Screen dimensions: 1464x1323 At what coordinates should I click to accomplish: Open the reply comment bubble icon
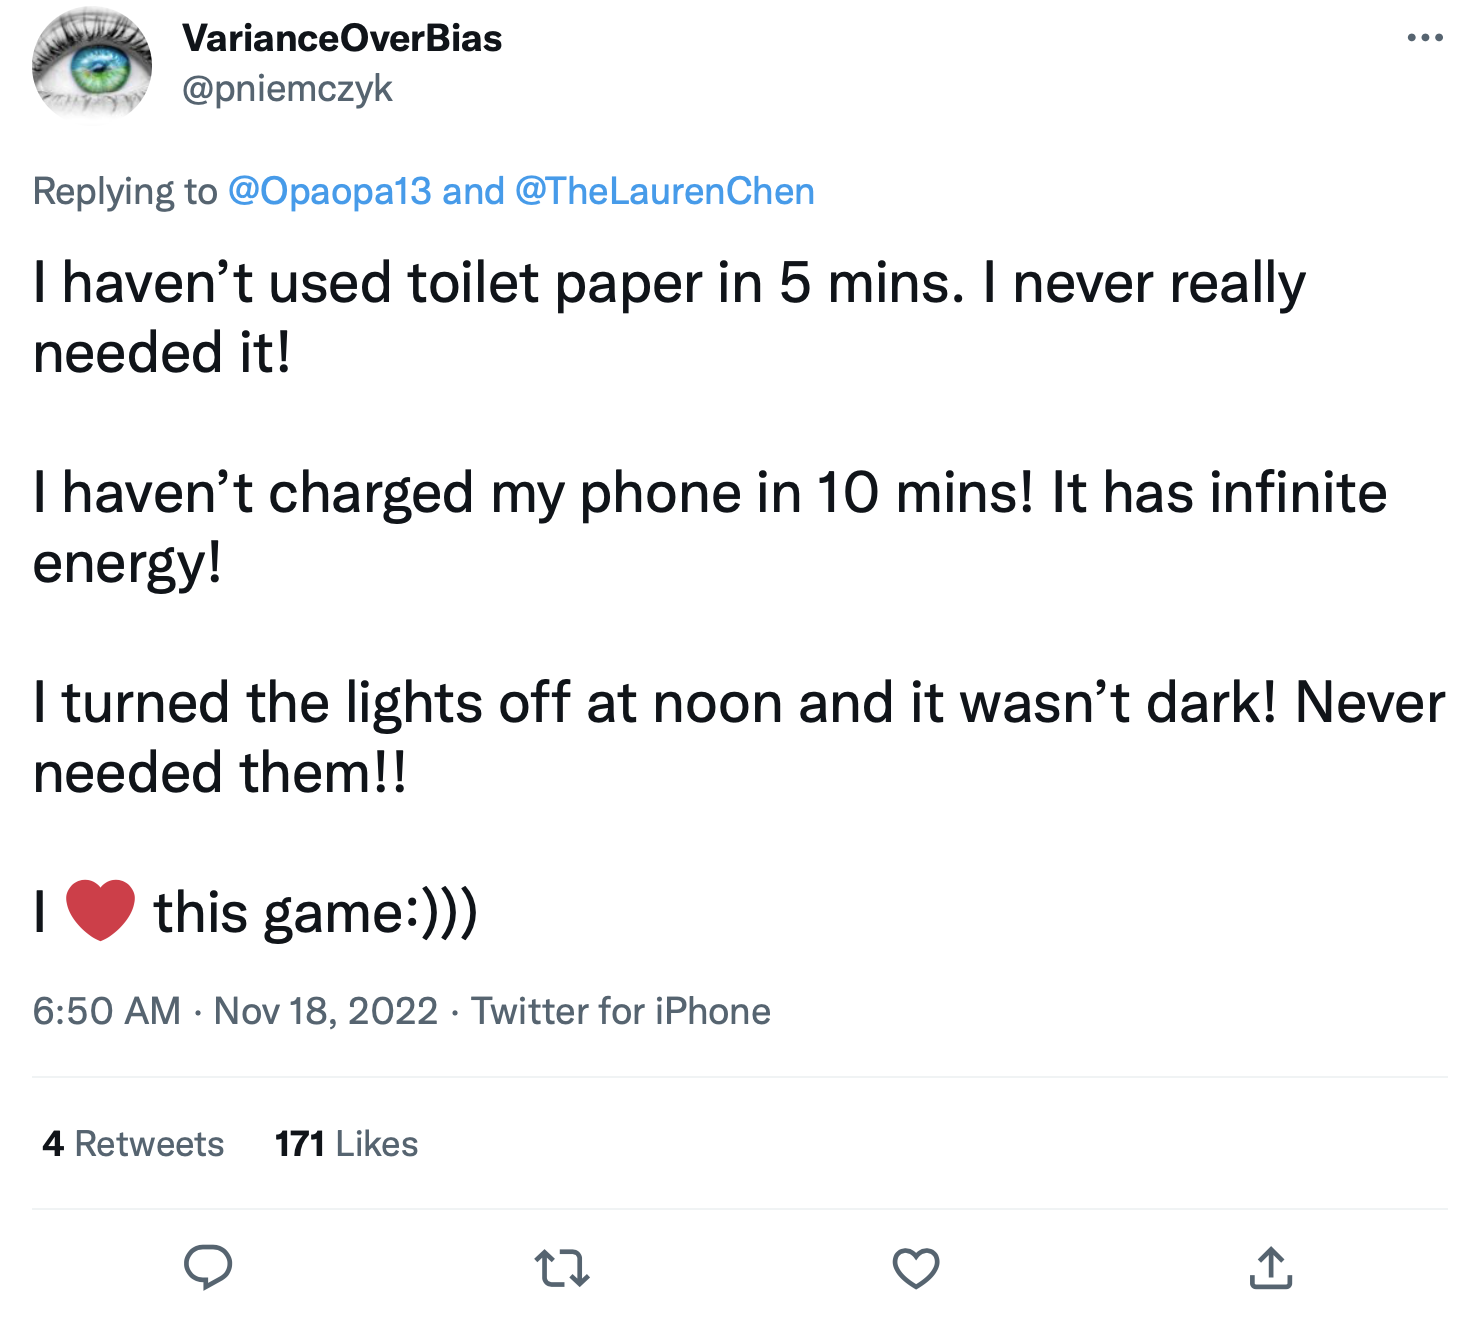[x=208, y=1267]
